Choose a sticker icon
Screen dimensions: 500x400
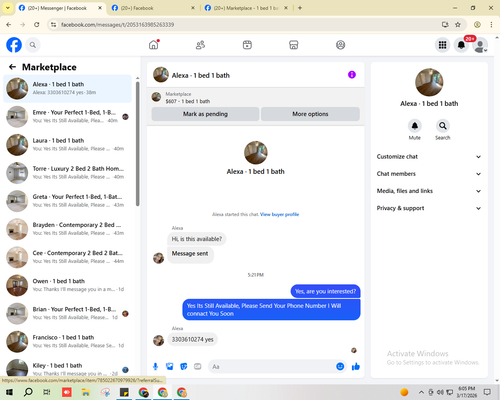click(x=184, y=367)
